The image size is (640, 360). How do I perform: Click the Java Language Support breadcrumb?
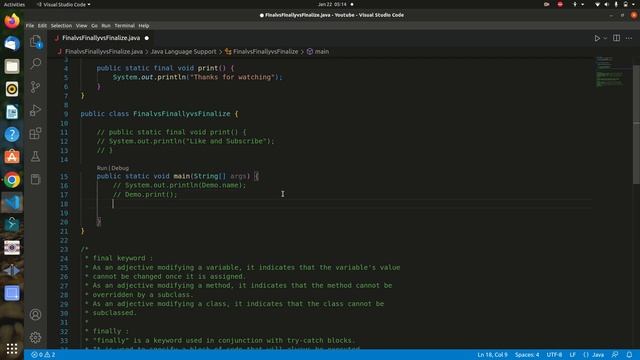pyautogui.click(x=183, y=51)
